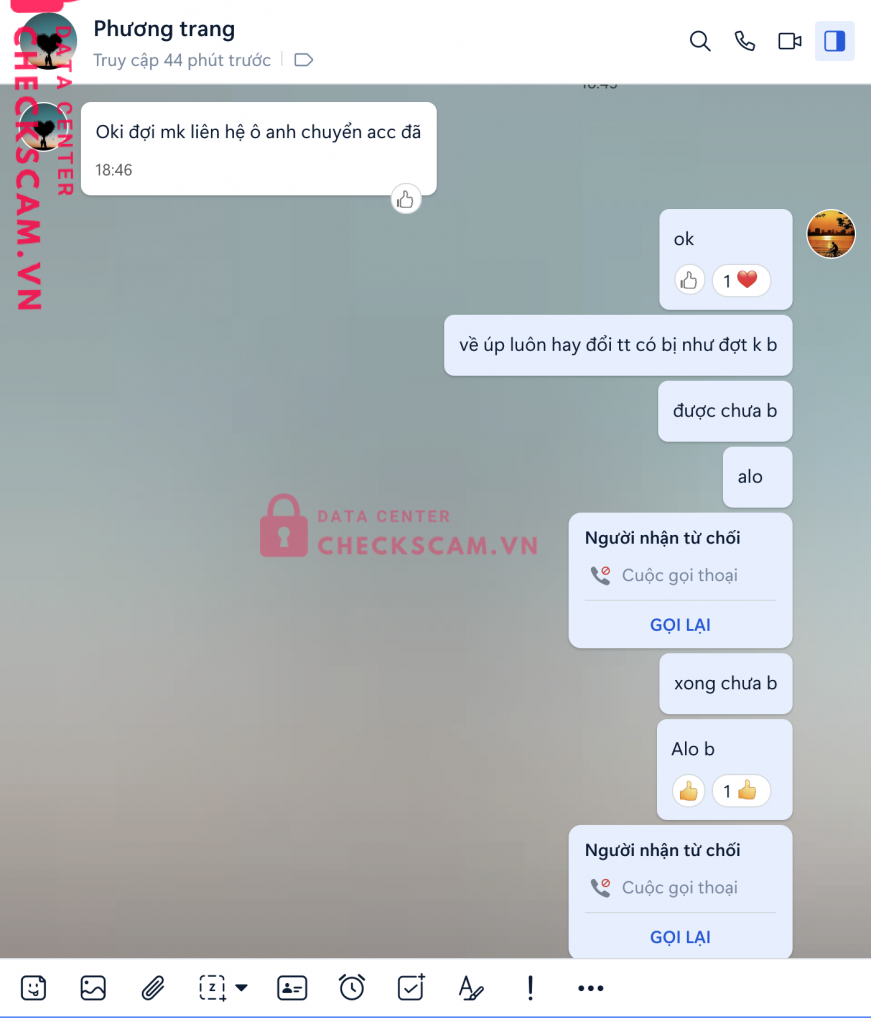
Task: Send a contact card
Action: click(292, 987)
